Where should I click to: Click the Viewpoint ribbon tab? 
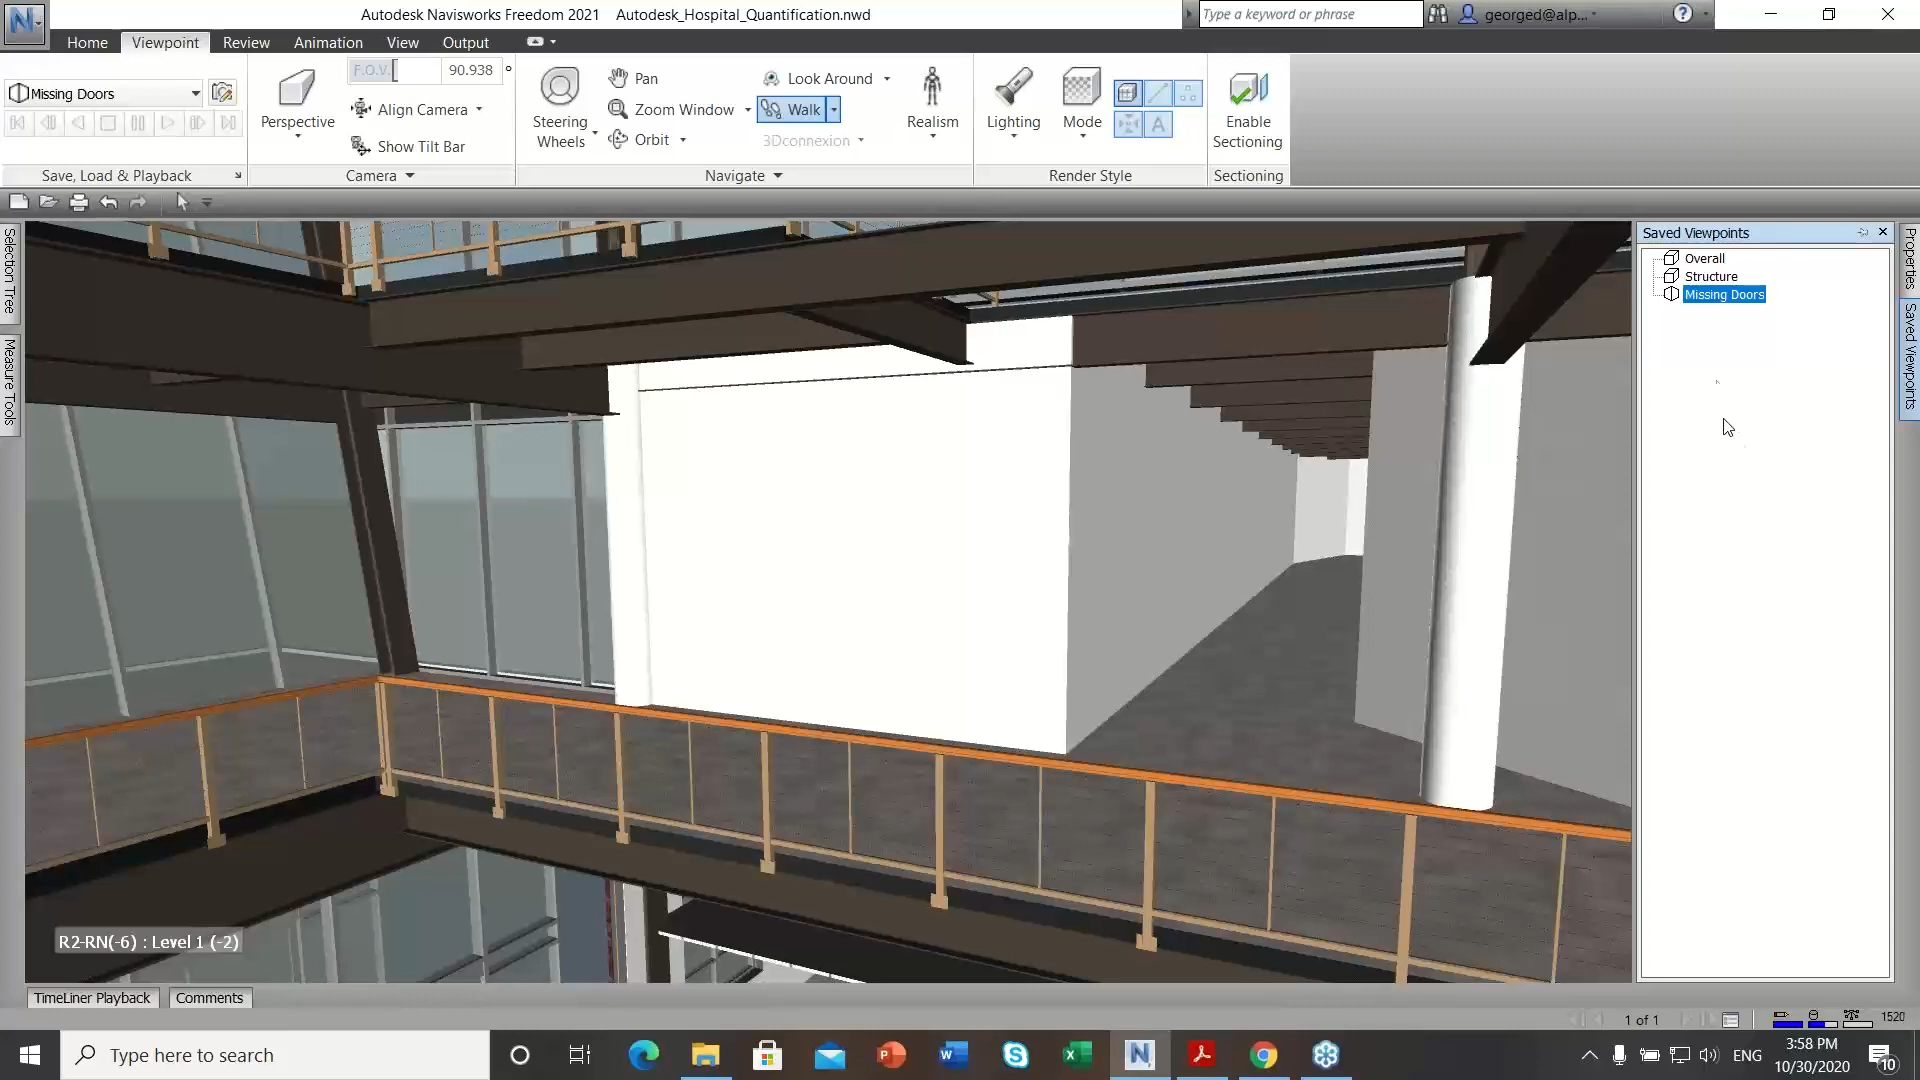tap(165, 41)
